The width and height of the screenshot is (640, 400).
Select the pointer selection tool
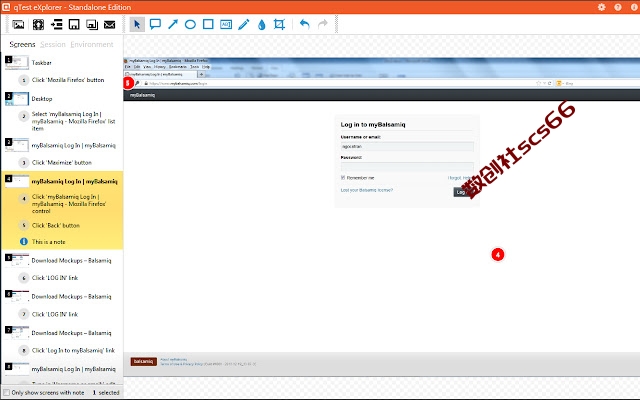point(137,24)
